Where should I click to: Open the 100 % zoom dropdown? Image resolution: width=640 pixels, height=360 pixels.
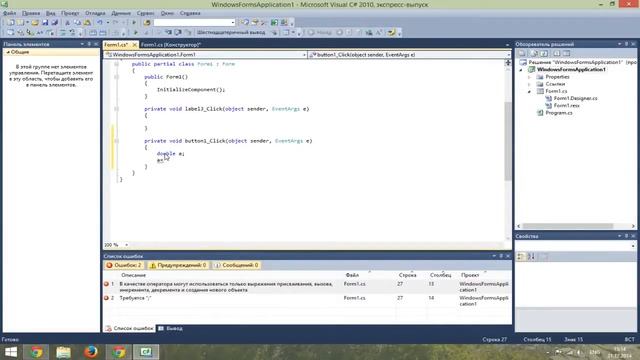click(x=127, y=245)
